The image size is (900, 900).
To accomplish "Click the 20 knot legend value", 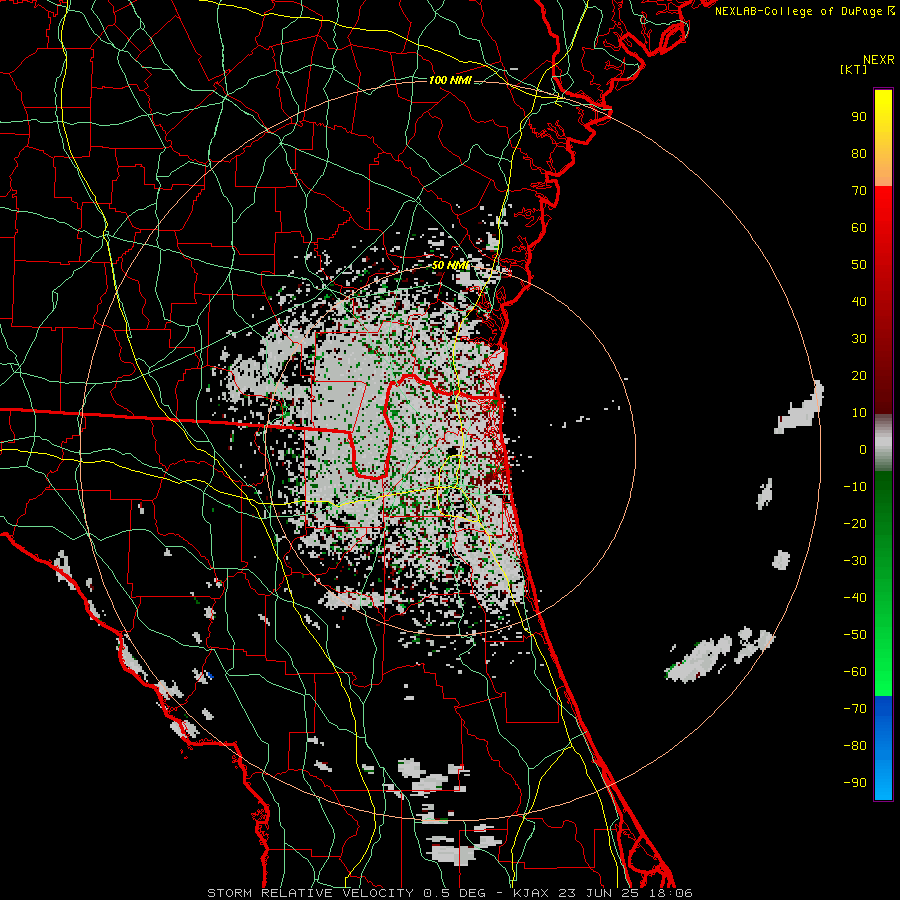I will 859,376.
